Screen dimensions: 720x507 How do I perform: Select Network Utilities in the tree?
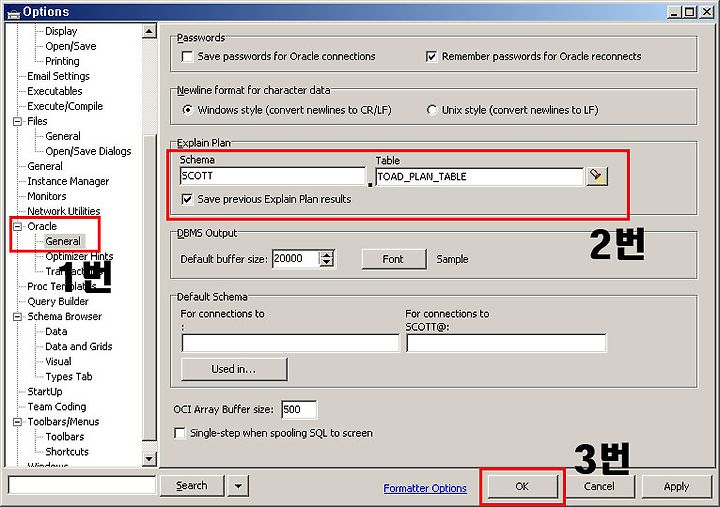pyautogui.click(x=63, y=211)
